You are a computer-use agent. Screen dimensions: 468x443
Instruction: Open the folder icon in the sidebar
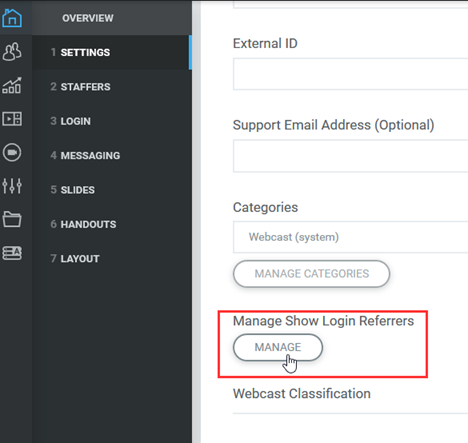(x=12, y=219)
